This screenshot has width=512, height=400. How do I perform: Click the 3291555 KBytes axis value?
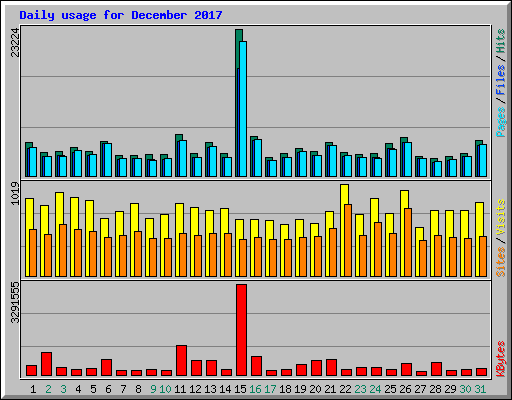[15, 303]
